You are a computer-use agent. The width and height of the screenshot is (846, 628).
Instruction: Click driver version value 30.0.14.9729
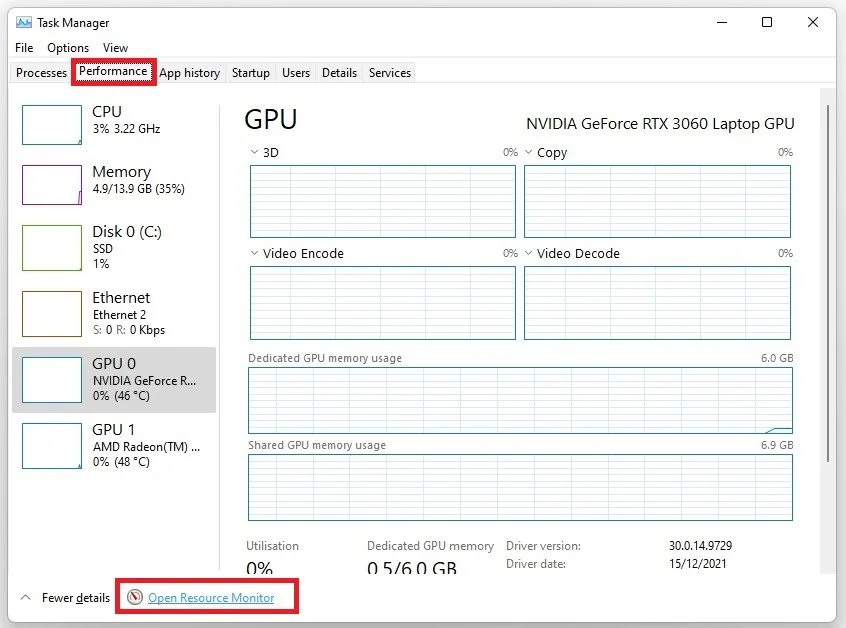(700, 545)
